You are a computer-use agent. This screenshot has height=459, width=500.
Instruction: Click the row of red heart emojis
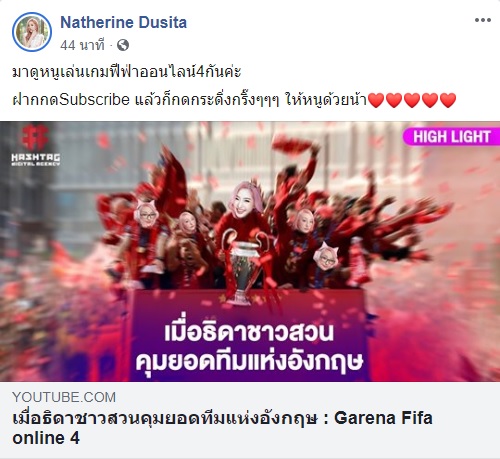(x=412, y=100)
